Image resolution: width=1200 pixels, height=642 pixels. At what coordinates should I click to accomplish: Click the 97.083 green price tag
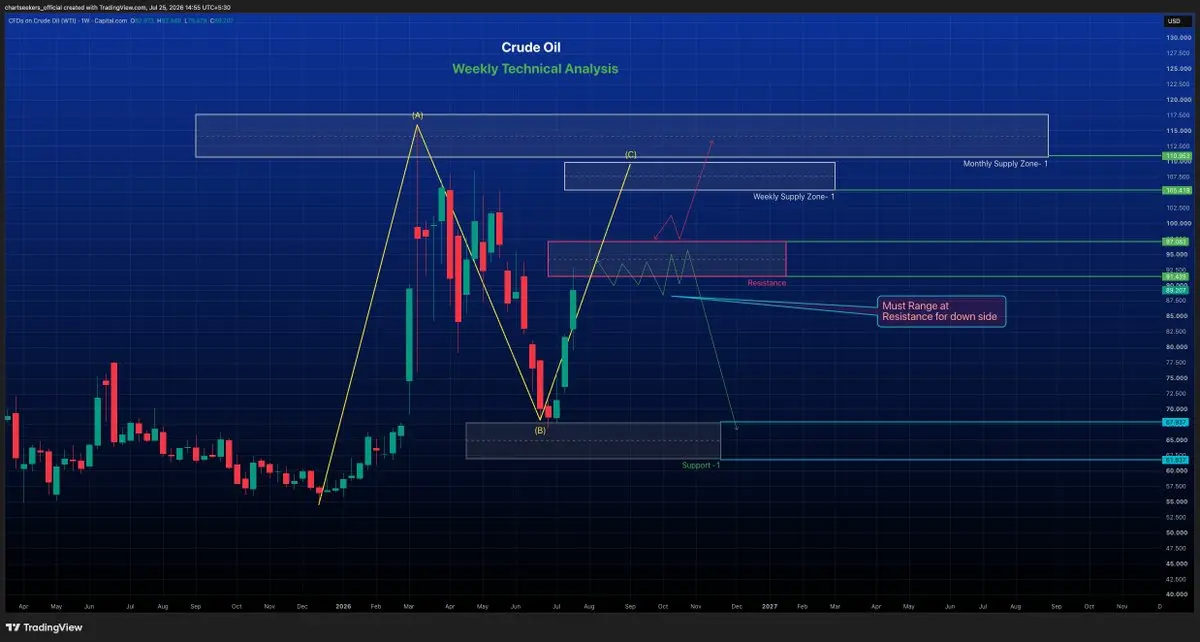(x=1175, y=241)
